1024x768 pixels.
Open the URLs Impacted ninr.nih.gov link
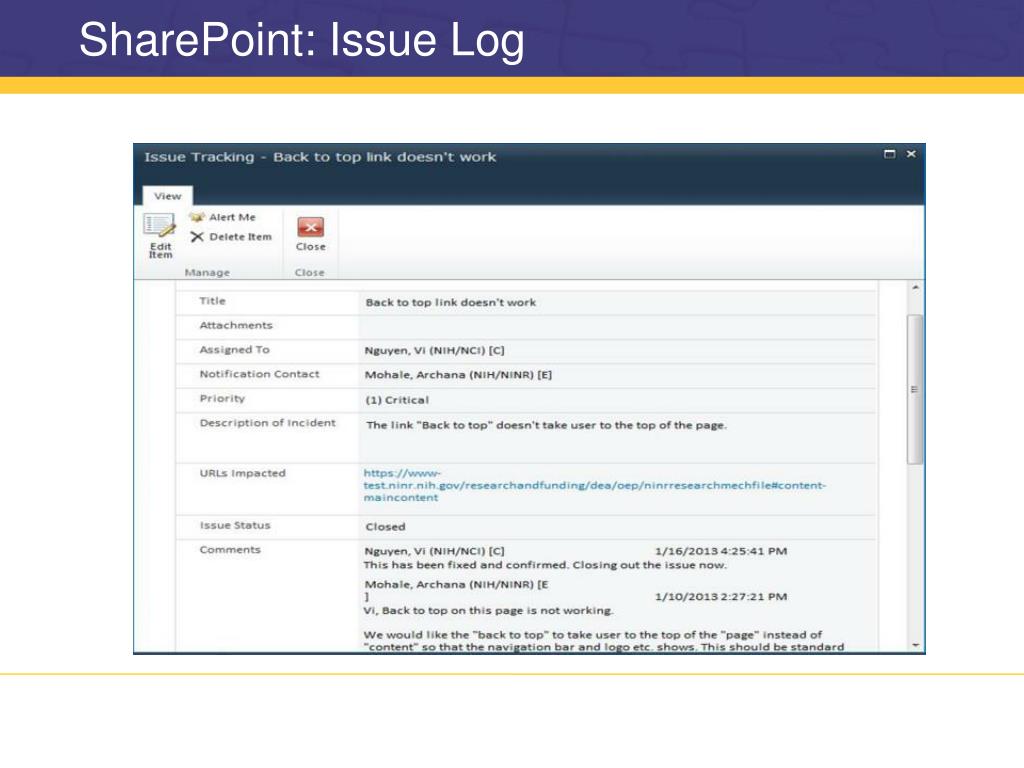click(594, 485)
